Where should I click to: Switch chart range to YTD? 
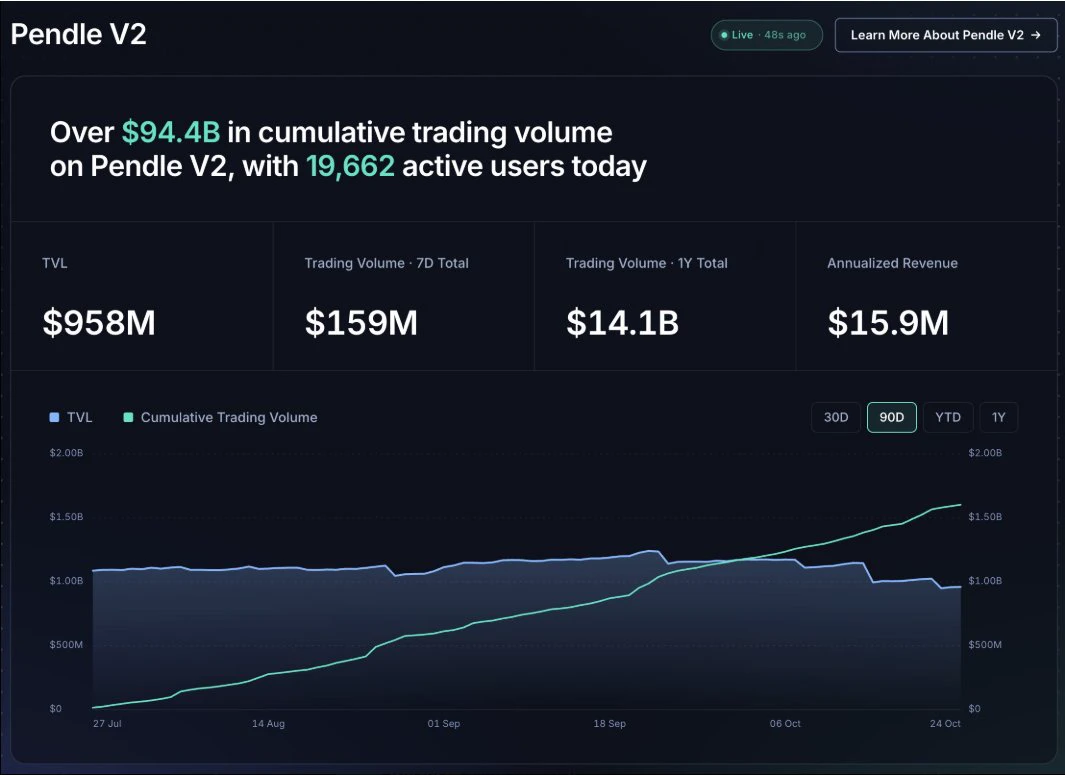pyautogui.click(x=948, y=417)
